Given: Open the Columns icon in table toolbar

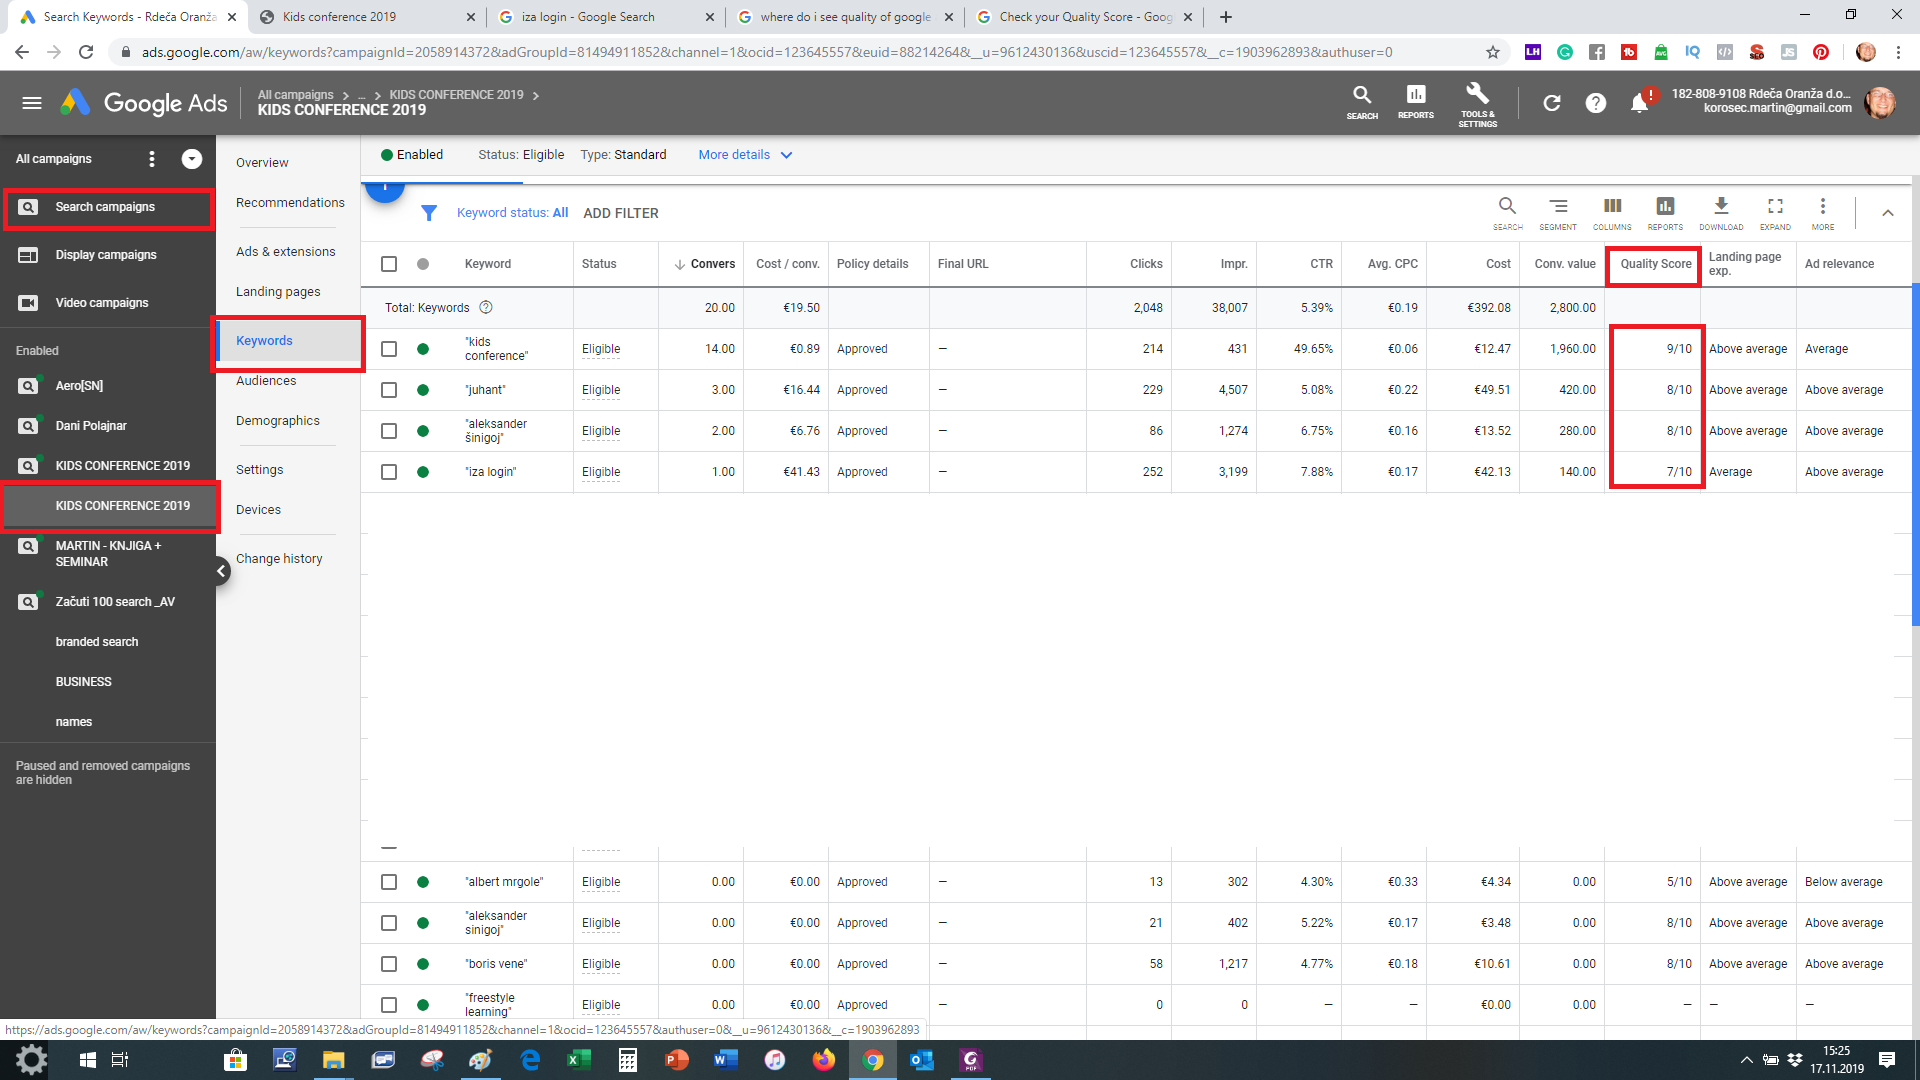Looking at the screenshot, I should (1612, 206).
